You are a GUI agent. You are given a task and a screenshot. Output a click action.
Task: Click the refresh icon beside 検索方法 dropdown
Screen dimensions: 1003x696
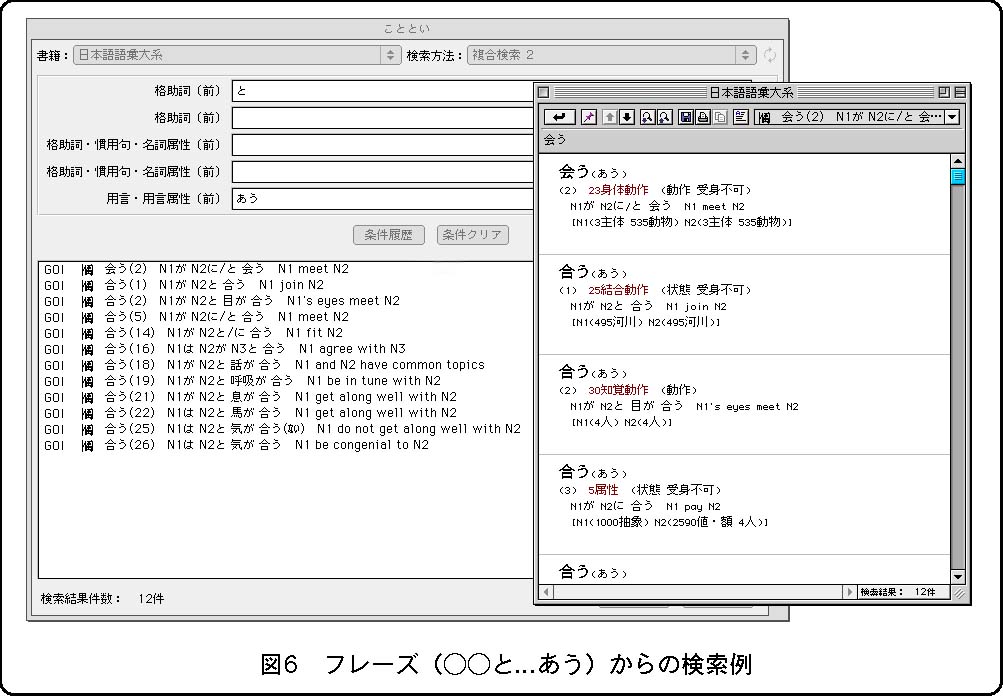pos(770,55)
